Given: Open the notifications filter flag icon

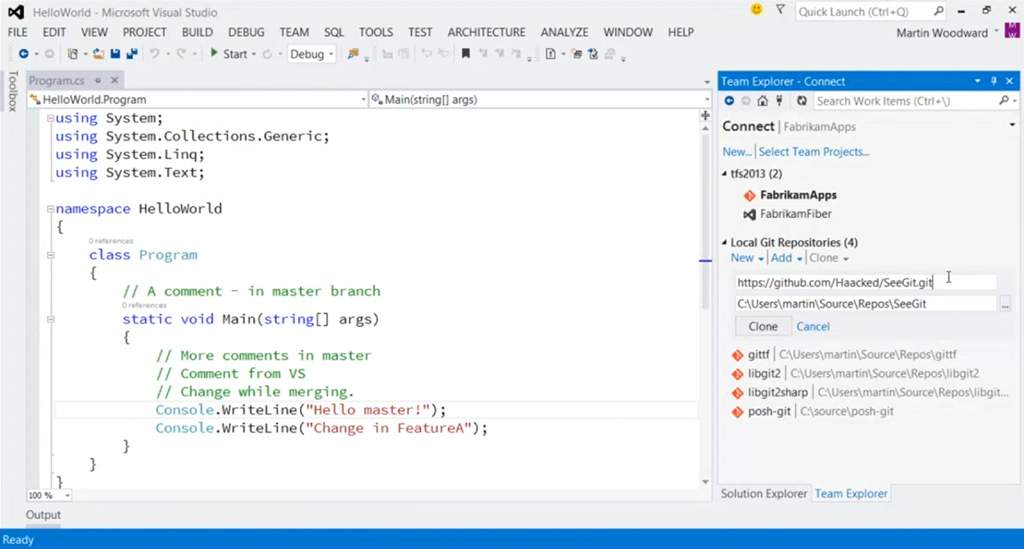Looking at the screenshot, I should pyautogui.click(x=780, y=10).
